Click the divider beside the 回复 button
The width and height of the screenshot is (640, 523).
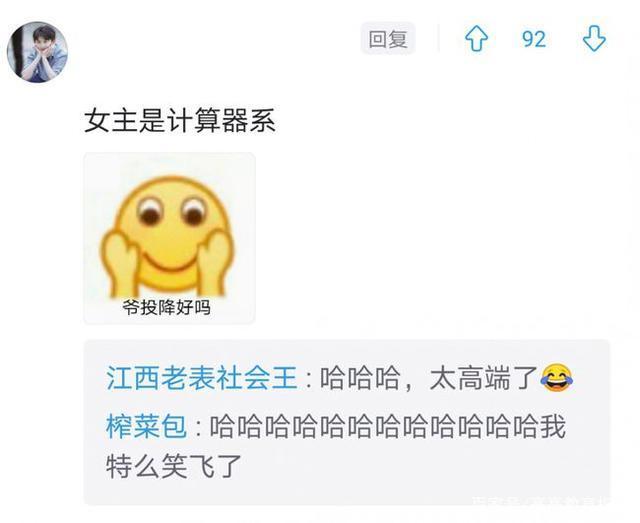tap(439, 38)
